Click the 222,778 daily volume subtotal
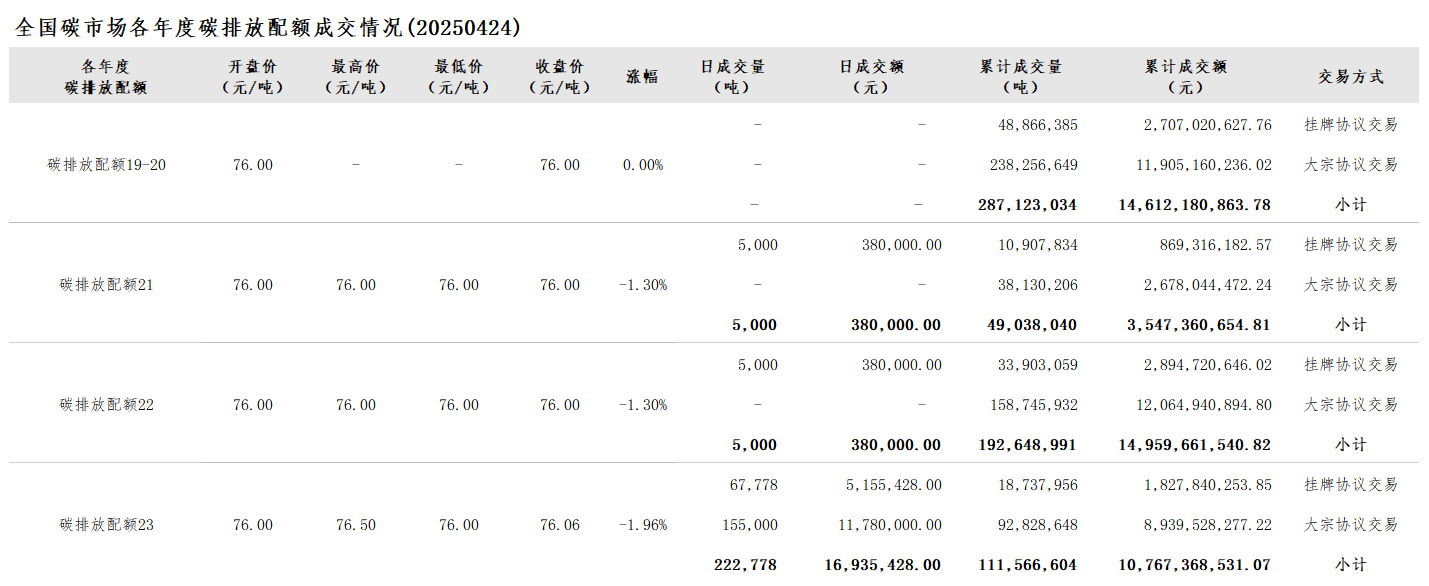This screenshot has width=1429, height=586. coord(746,565)
